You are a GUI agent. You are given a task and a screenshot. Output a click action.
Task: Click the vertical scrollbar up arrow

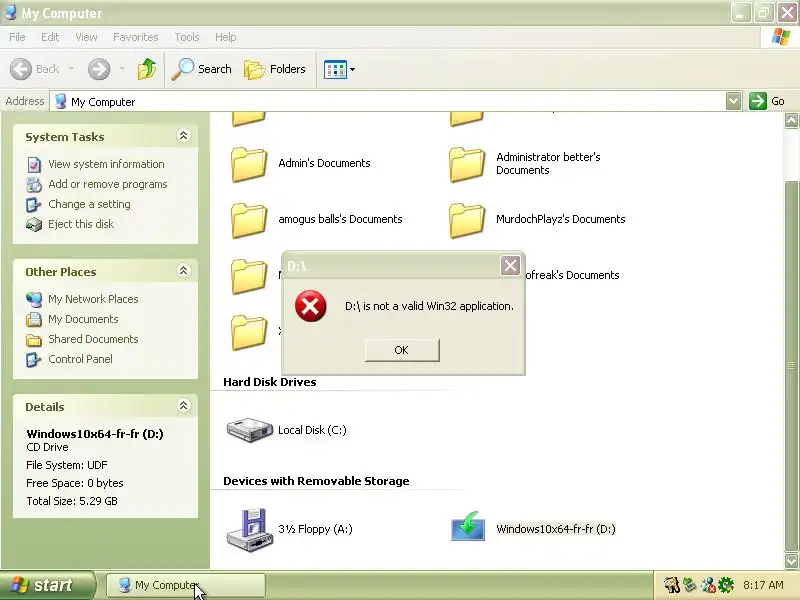click(791, 121)
